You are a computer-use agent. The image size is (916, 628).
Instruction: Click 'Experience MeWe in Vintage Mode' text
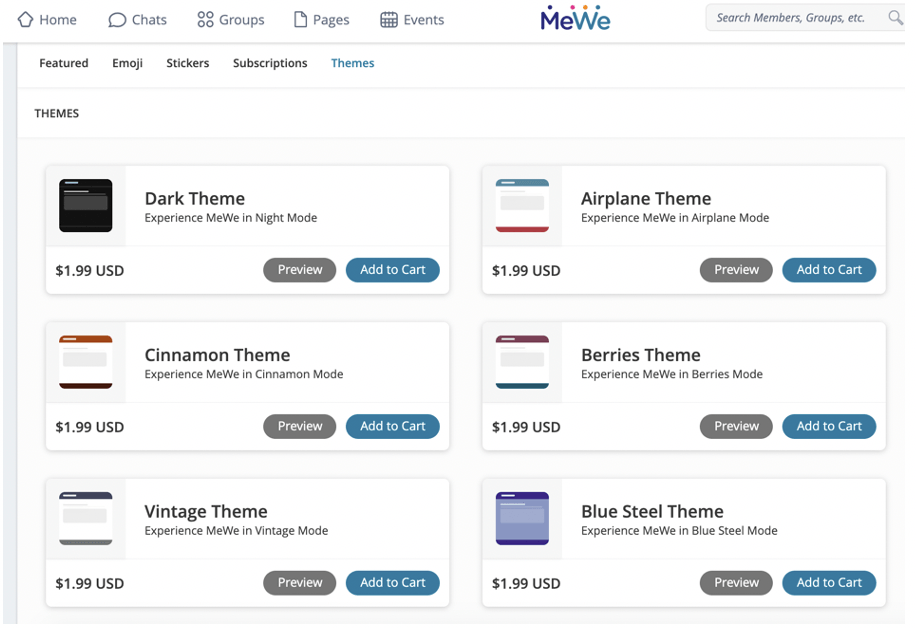point(236,531)
